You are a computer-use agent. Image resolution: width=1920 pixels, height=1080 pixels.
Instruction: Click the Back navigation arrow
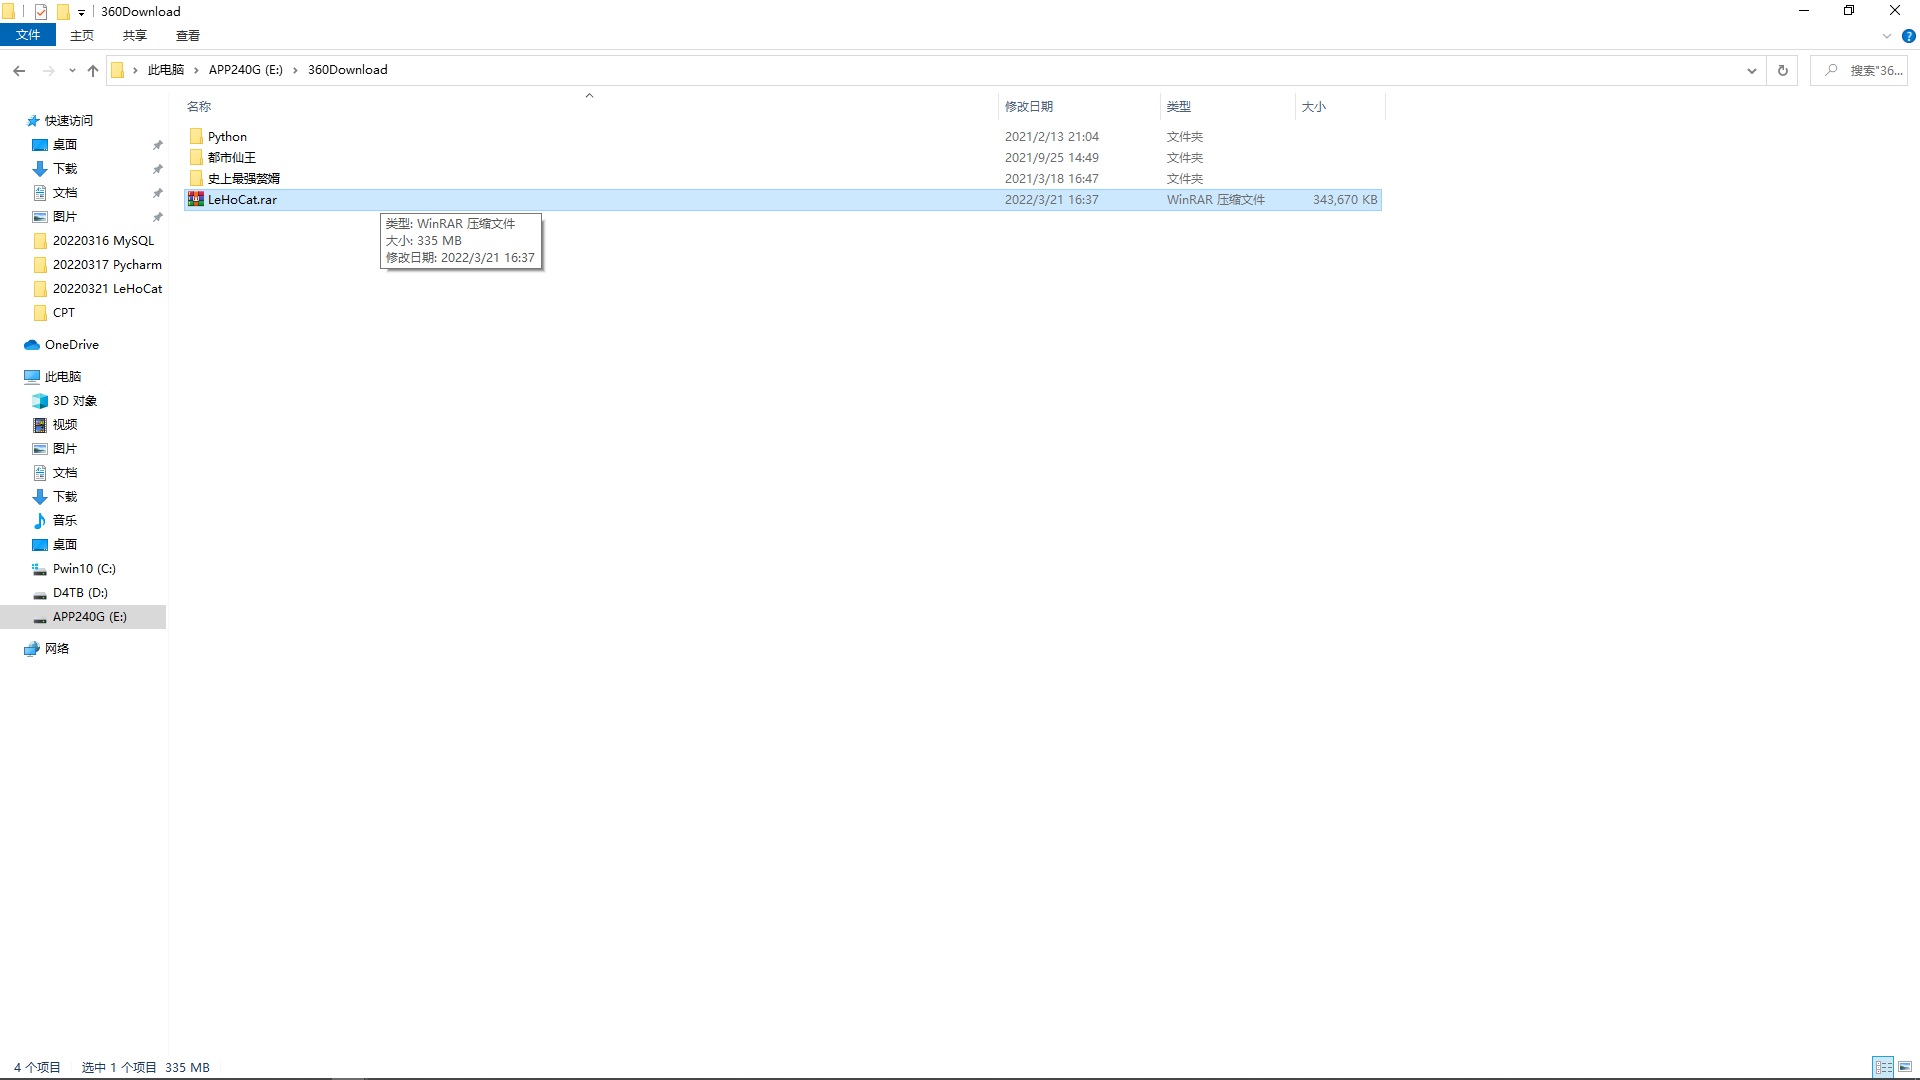click(x=19, y=70)
